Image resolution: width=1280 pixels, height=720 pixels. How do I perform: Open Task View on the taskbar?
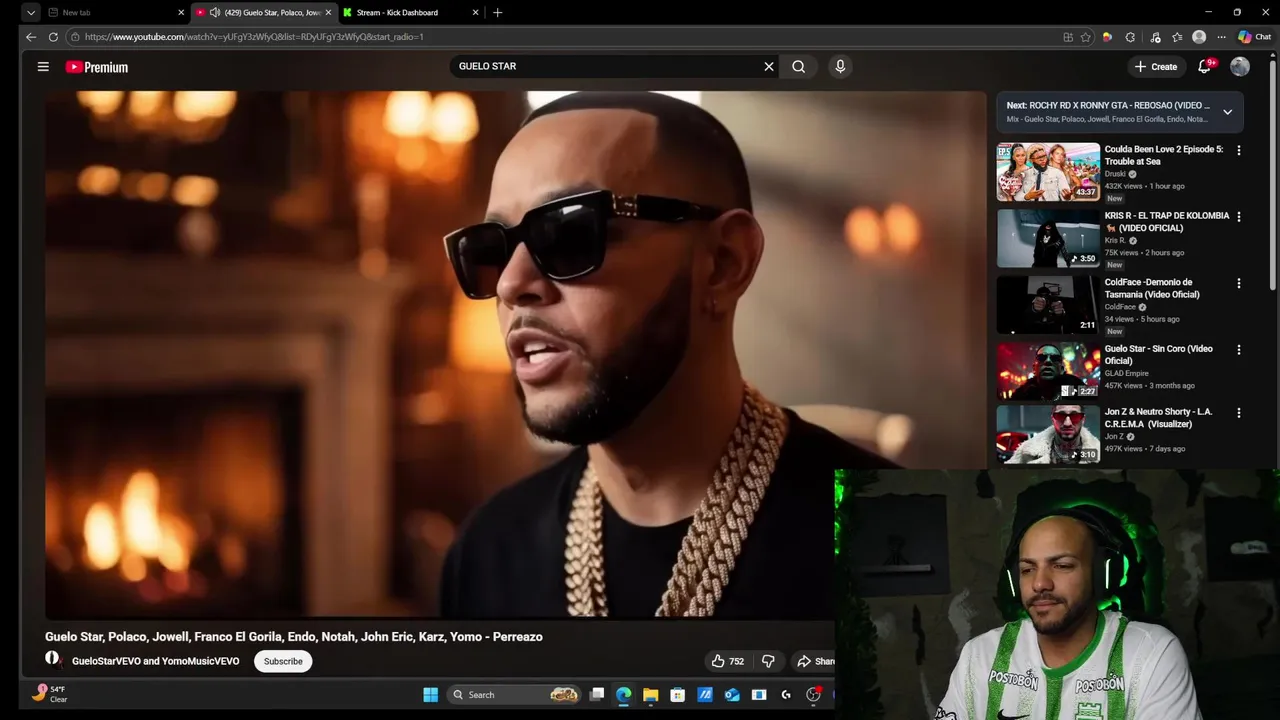coord(597,695)
